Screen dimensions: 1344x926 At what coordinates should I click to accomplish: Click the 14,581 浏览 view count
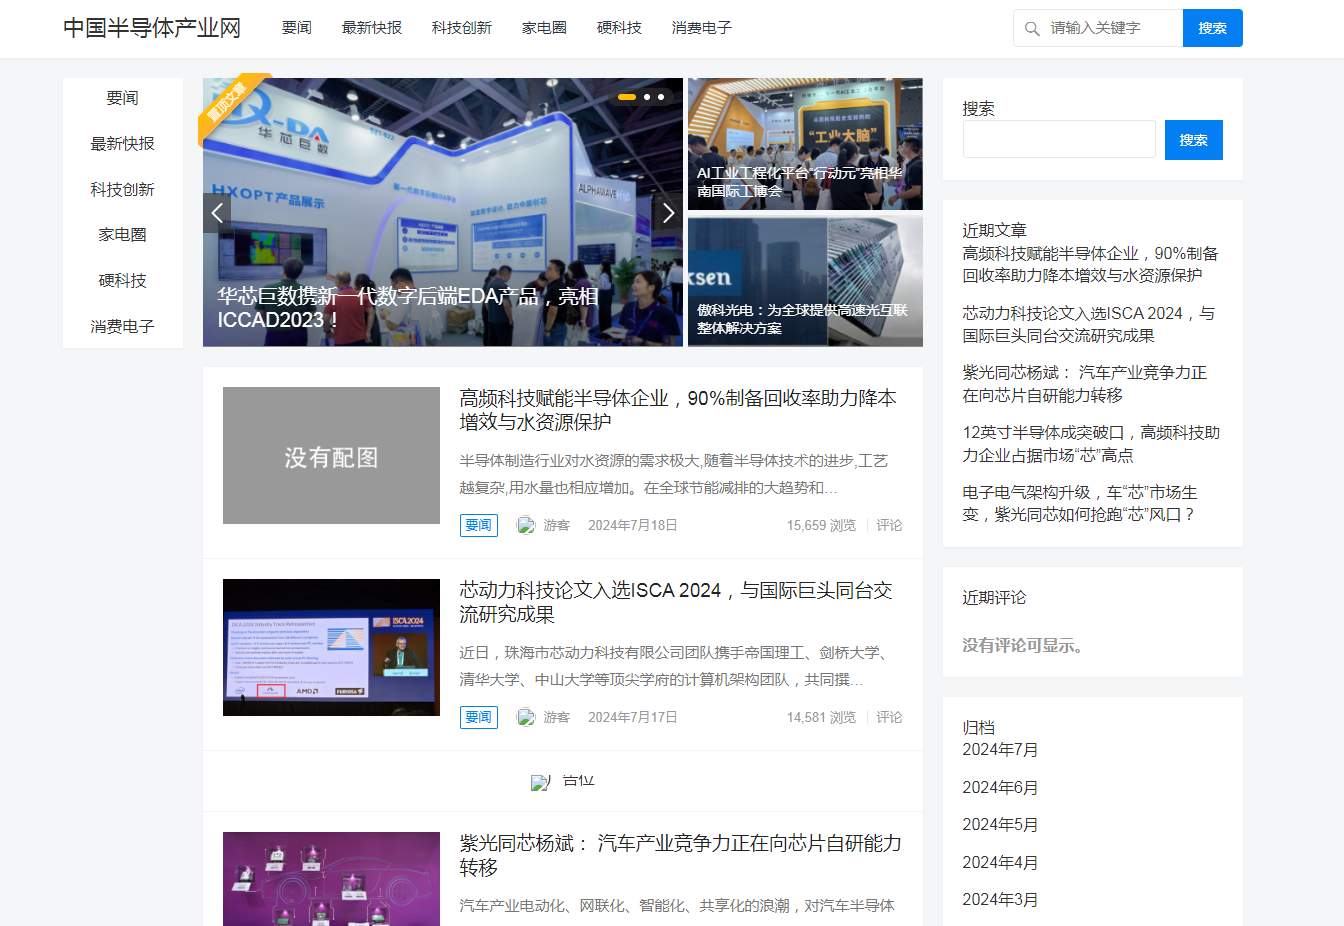coord(821,717)
